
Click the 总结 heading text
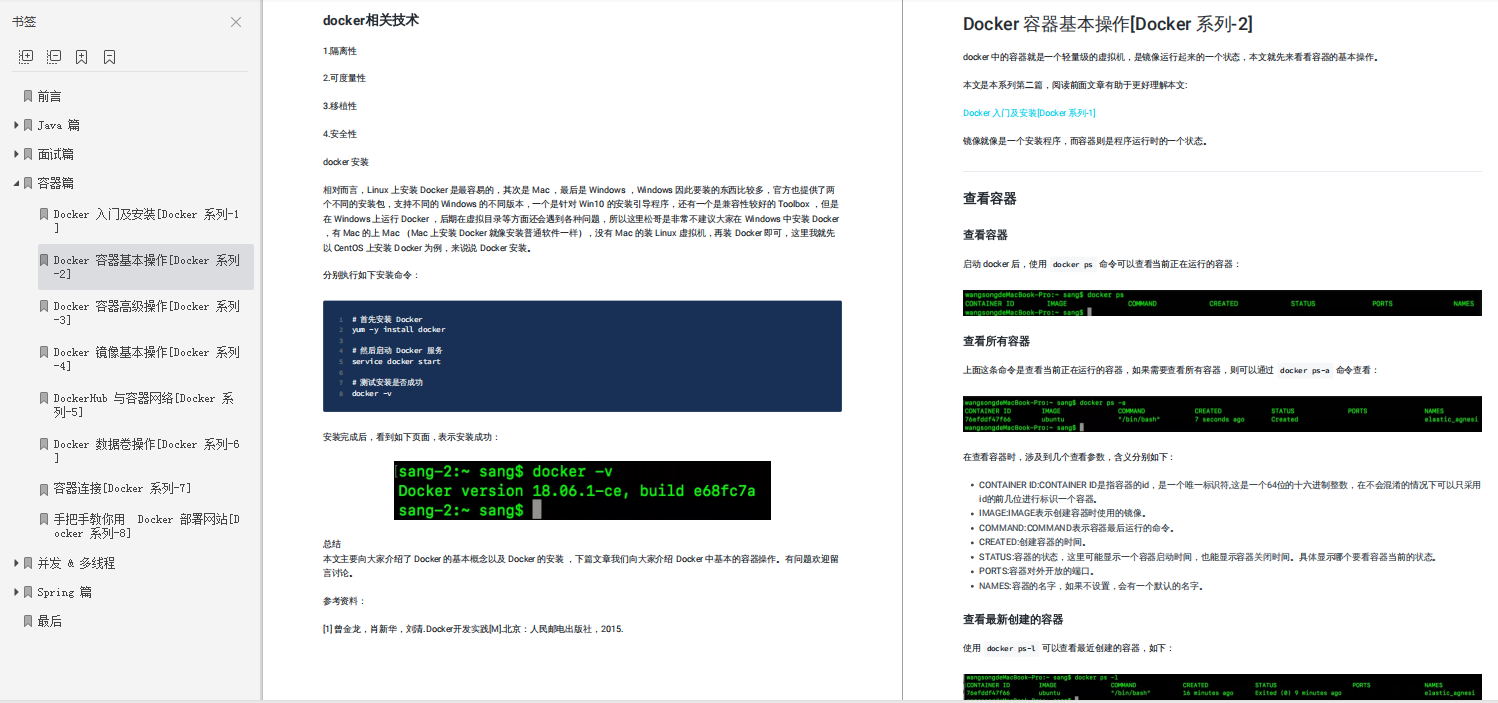[x=332, y=544]
